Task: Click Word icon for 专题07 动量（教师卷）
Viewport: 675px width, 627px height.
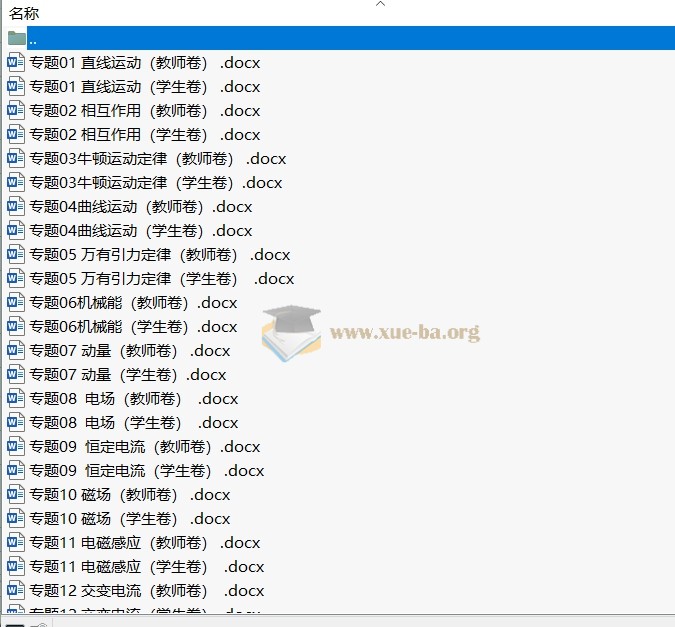Action: pyautogui.click(x=16, y=350)
